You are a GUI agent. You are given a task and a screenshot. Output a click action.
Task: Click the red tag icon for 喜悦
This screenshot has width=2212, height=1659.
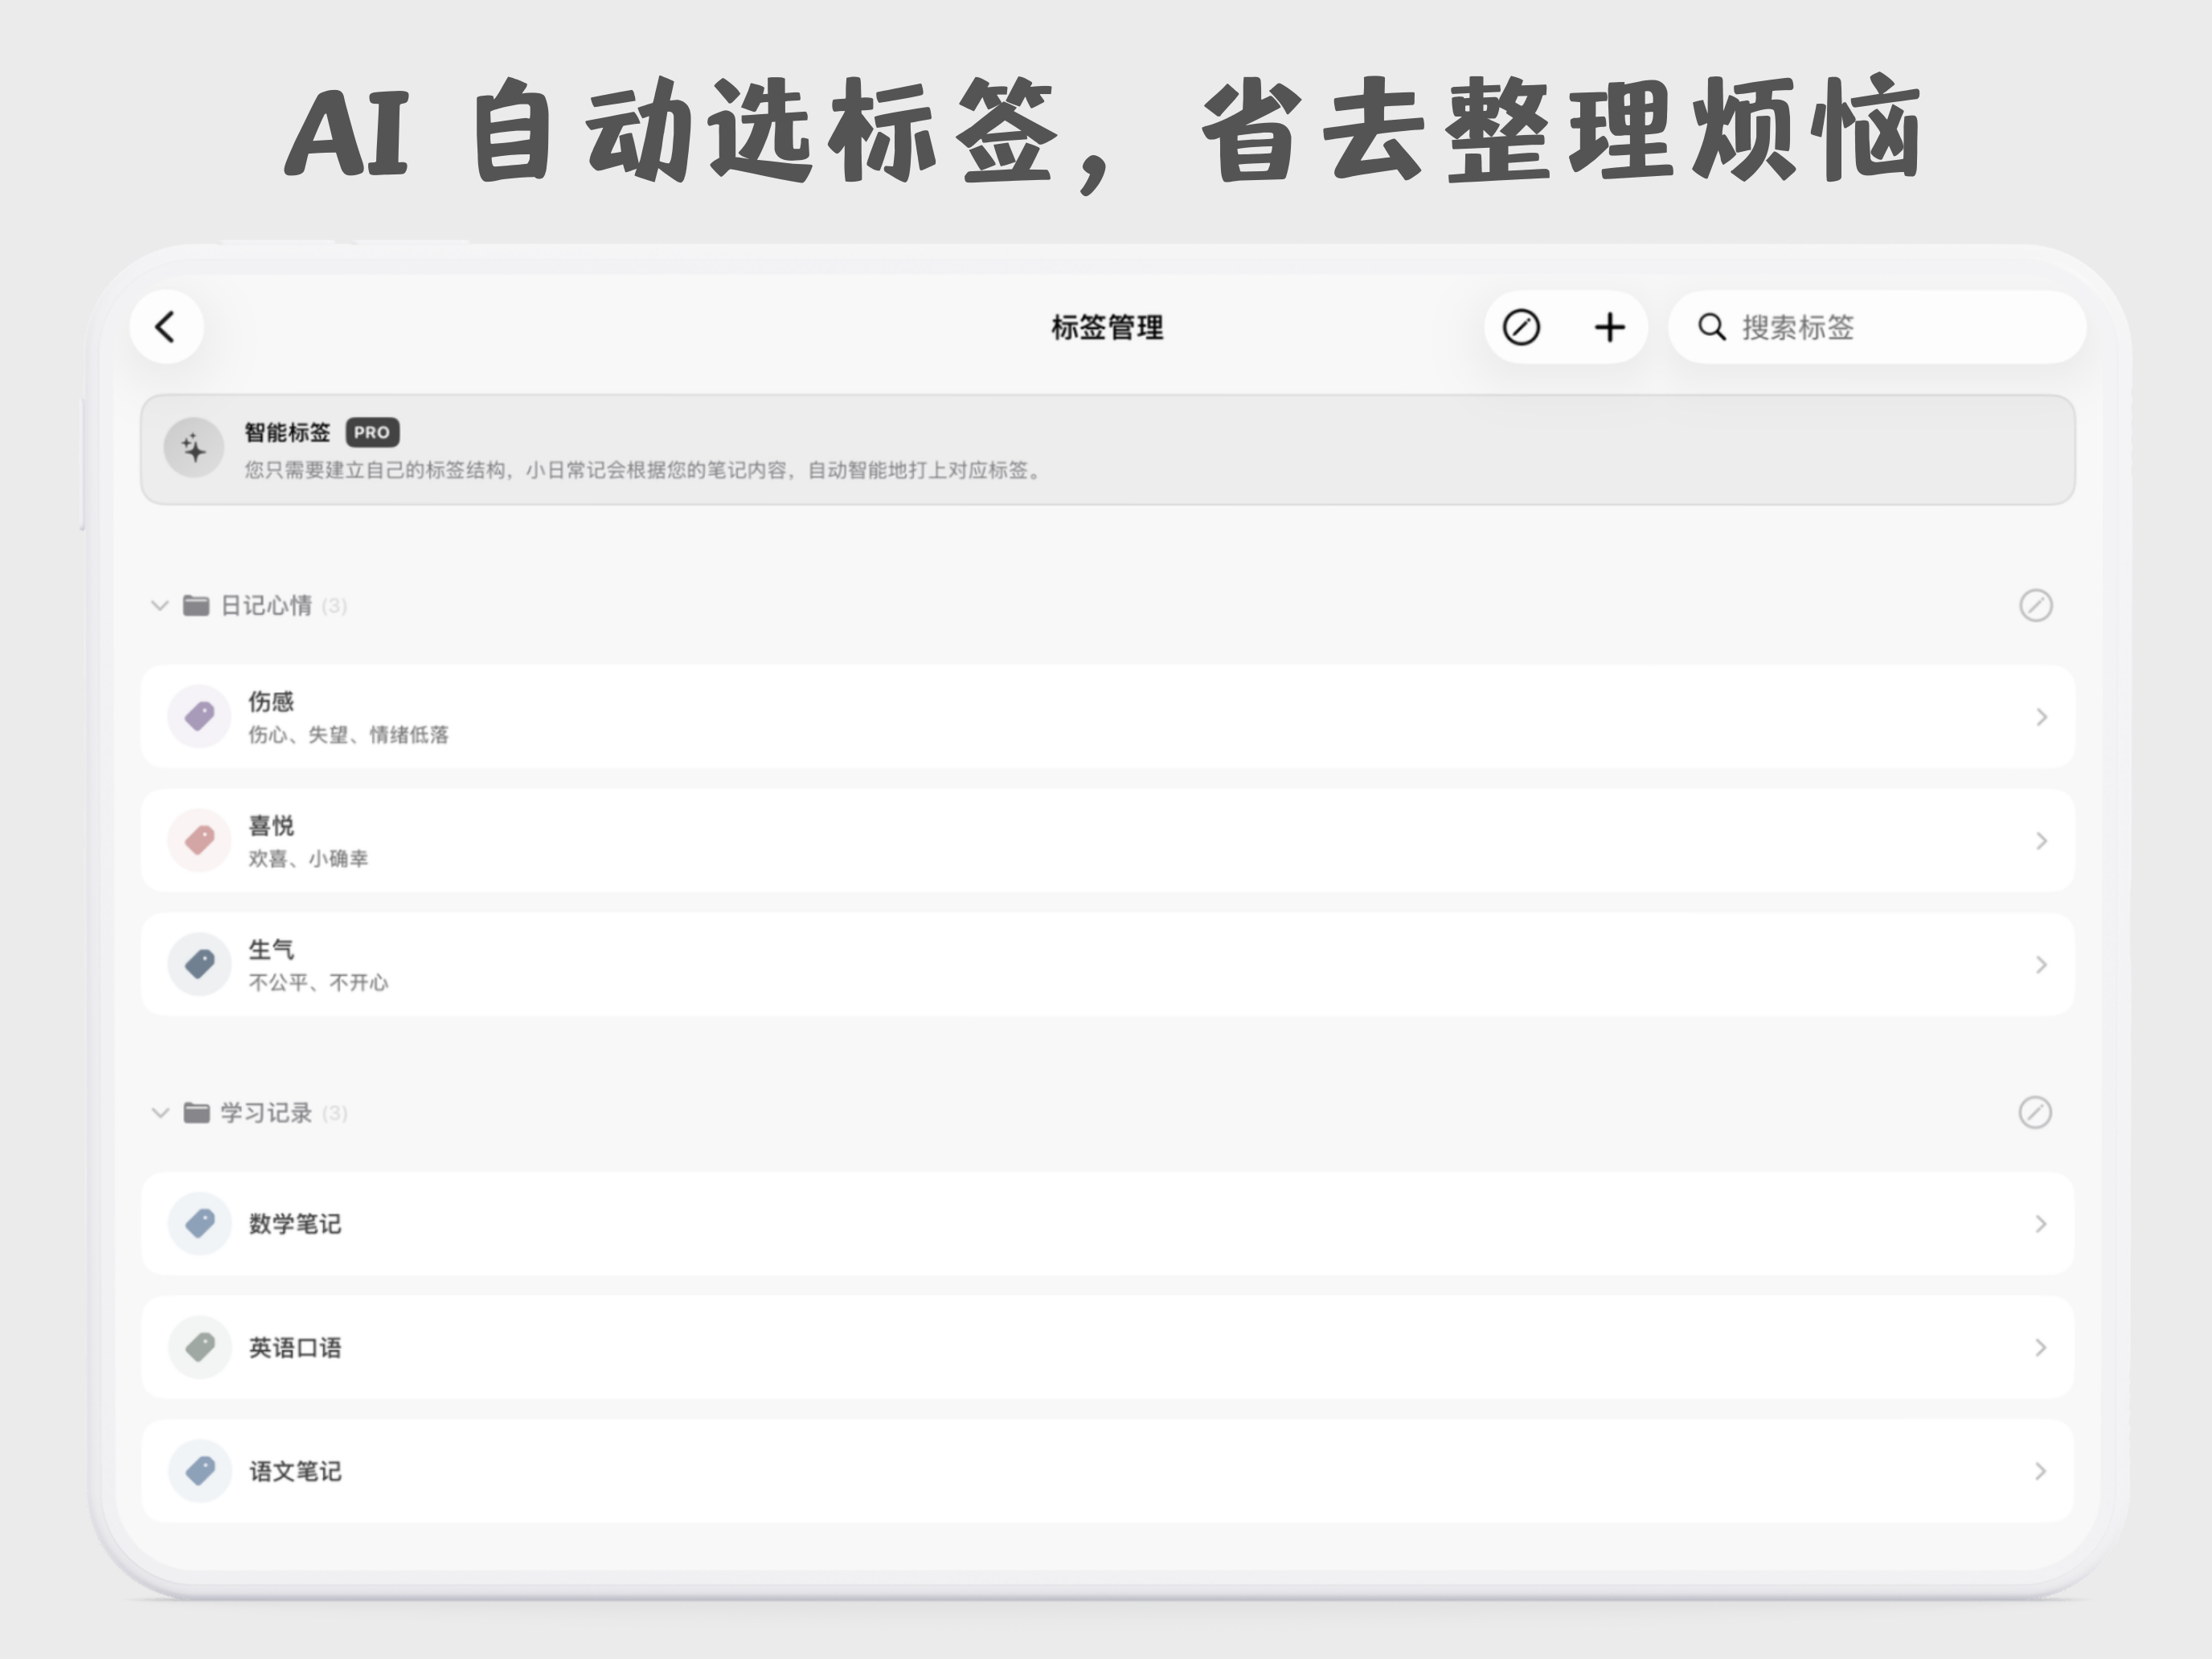pos(200,840)
